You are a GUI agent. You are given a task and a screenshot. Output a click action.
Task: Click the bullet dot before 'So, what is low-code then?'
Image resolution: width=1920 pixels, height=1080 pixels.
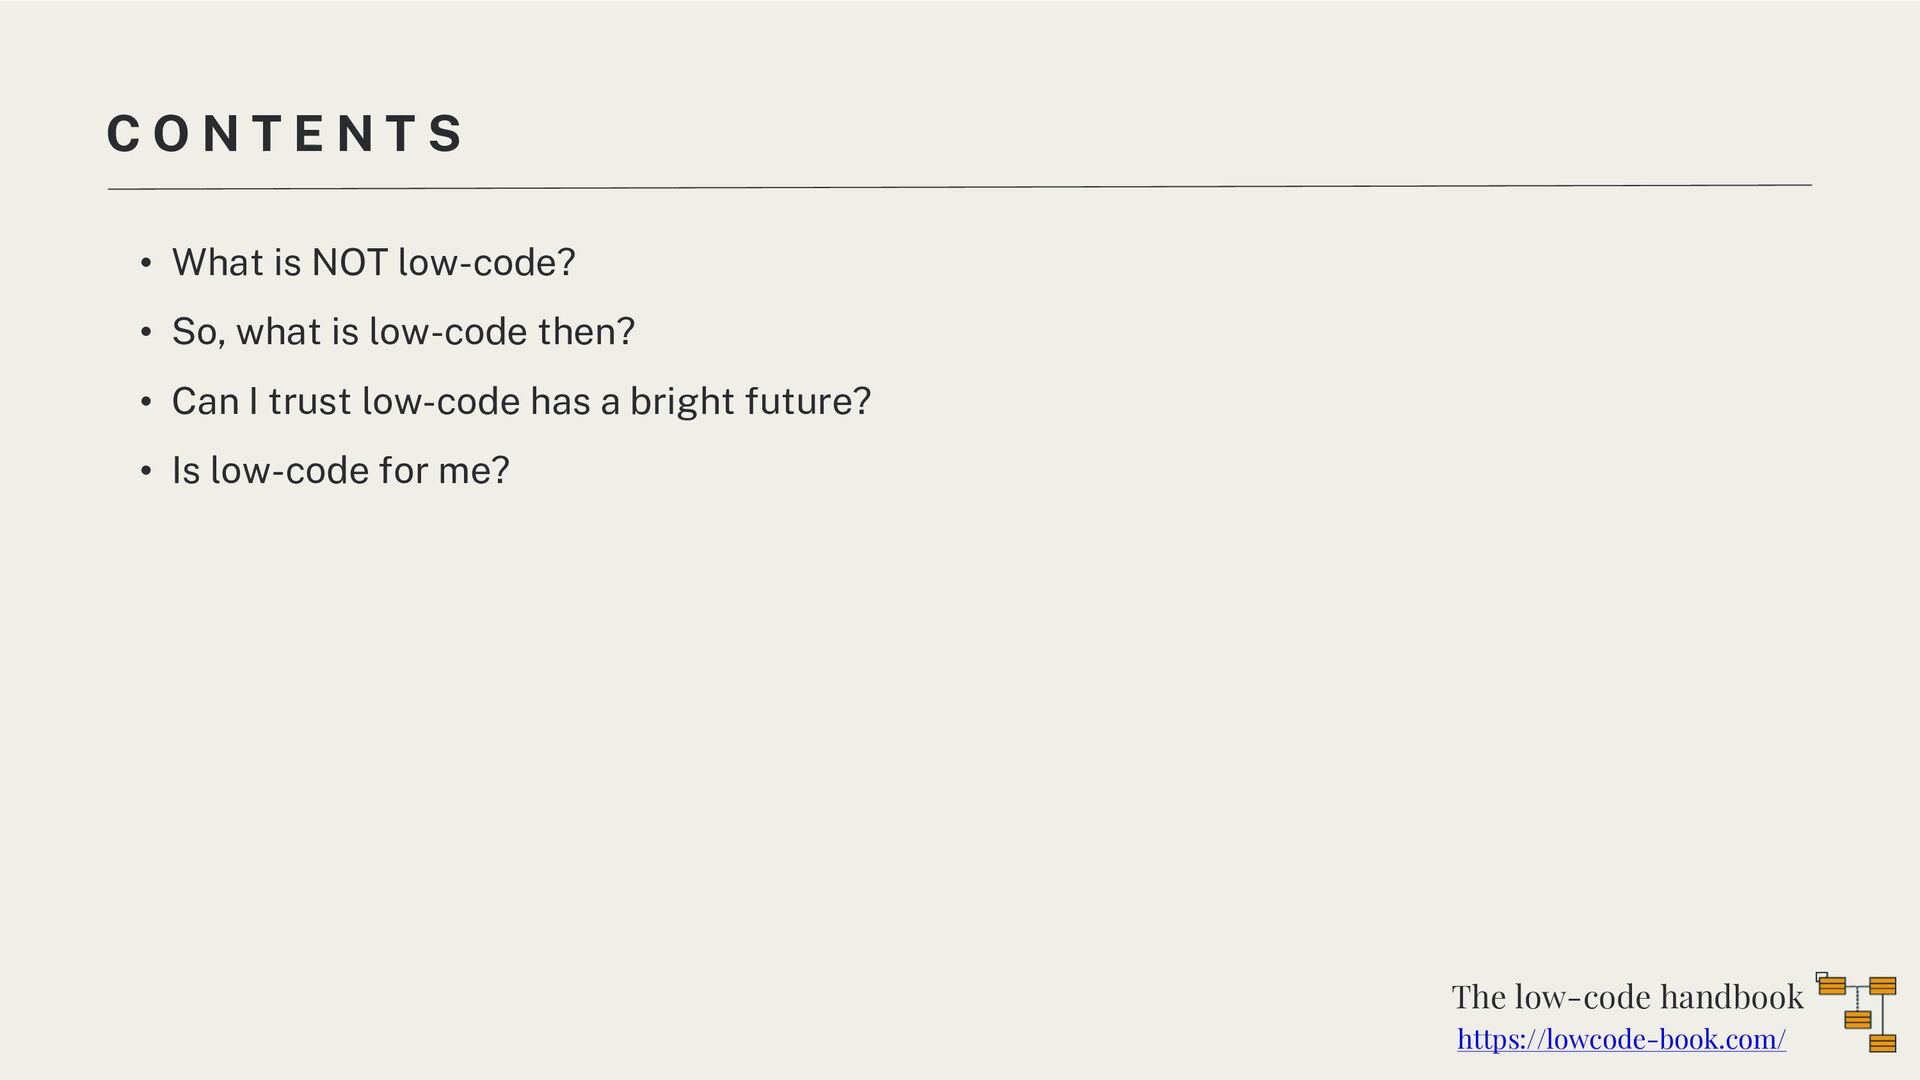pyautogui.click(x=146, y=332)
